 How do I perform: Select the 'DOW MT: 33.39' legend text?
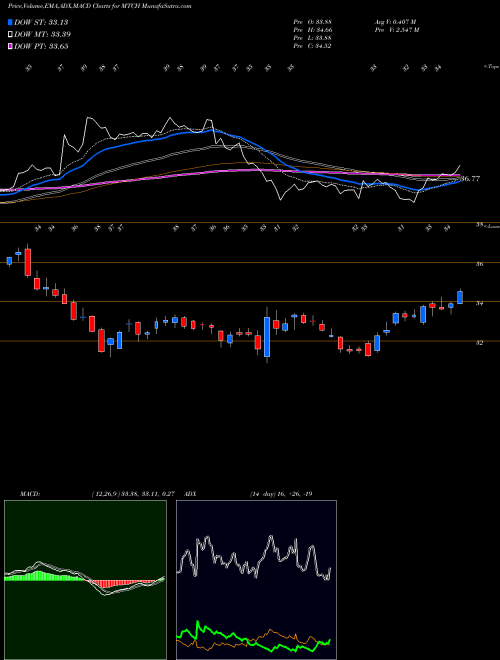42,35
